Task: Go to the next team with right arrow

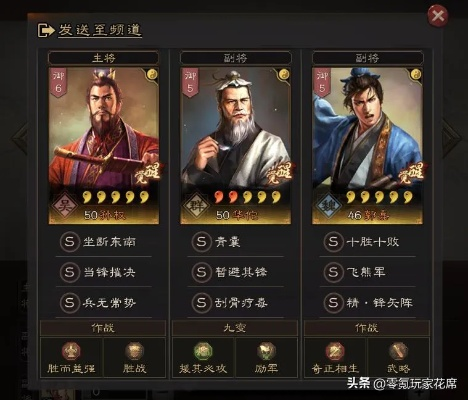Action: point(451,138)
